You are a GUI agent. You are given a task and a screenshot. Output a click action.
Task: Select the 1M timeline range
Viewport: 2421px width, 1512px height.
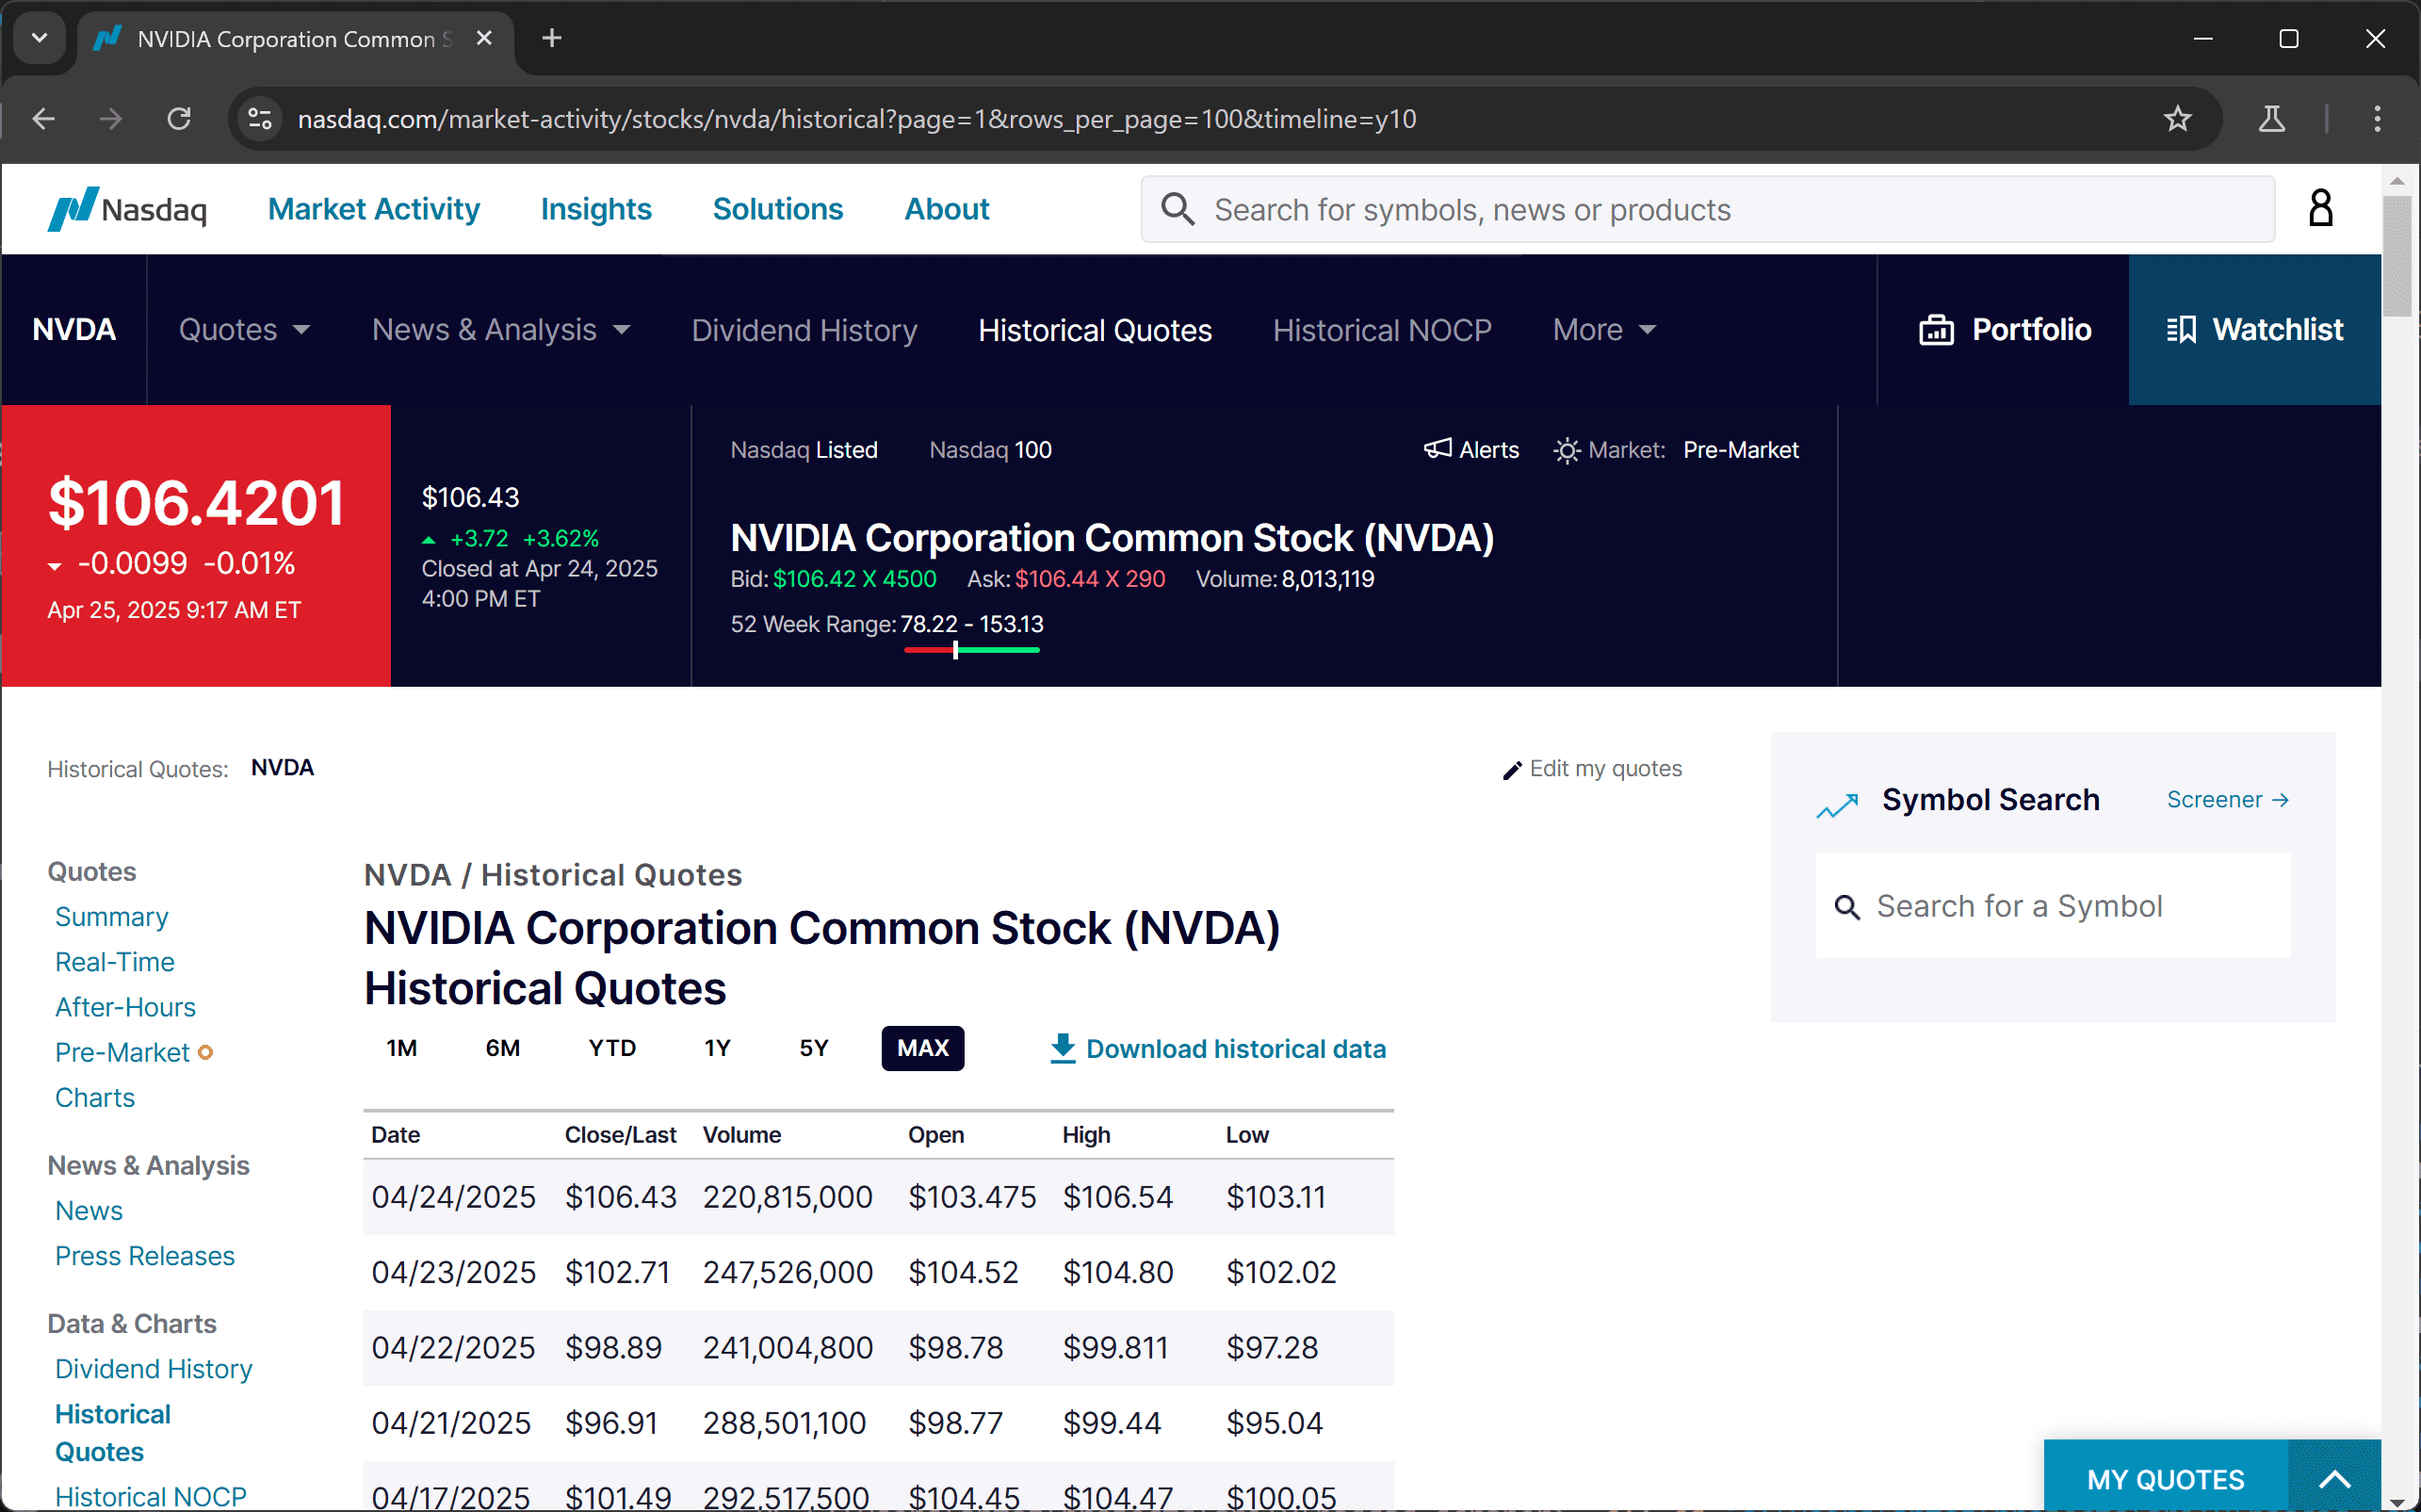click(x=401, y=1048)
